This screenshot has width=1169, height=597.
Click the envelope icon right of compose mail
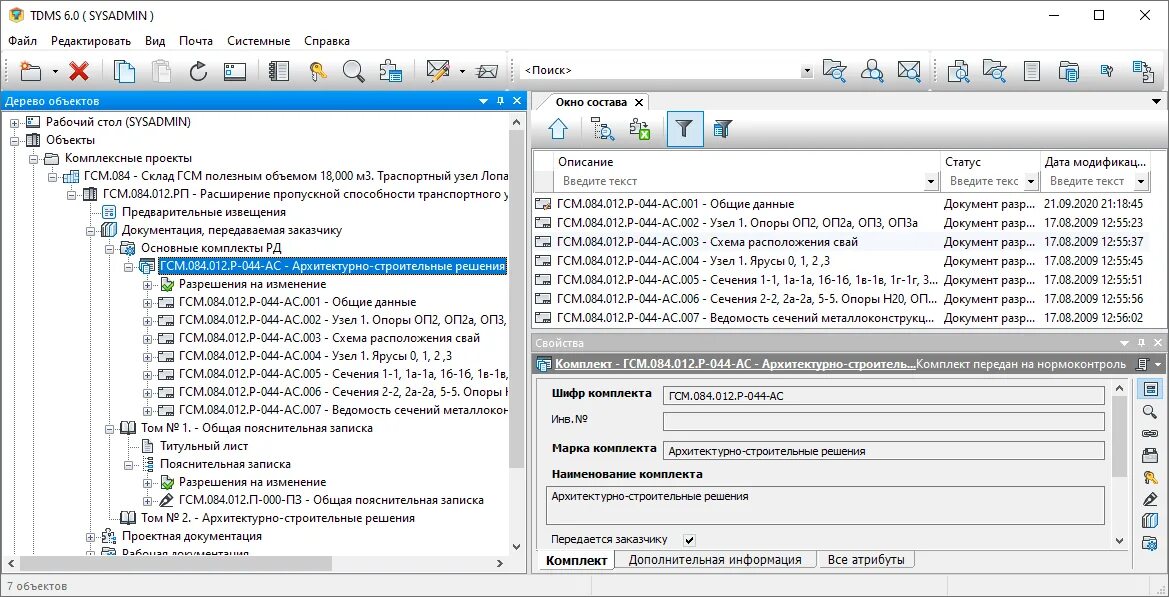(487, 71)
